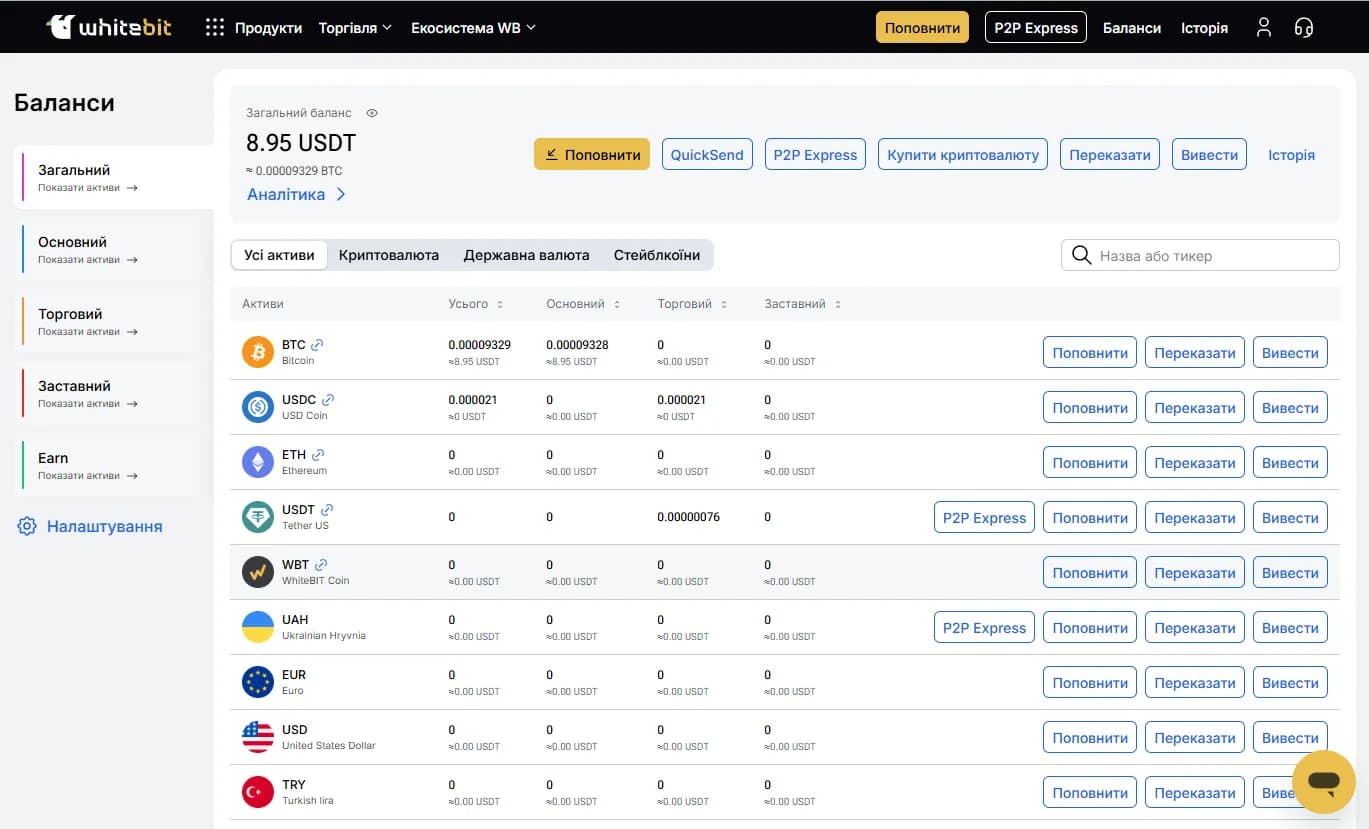Click Поповнити in the TRY row
The width and height of the screenshot is (1369, 829).
[1090, 792]
